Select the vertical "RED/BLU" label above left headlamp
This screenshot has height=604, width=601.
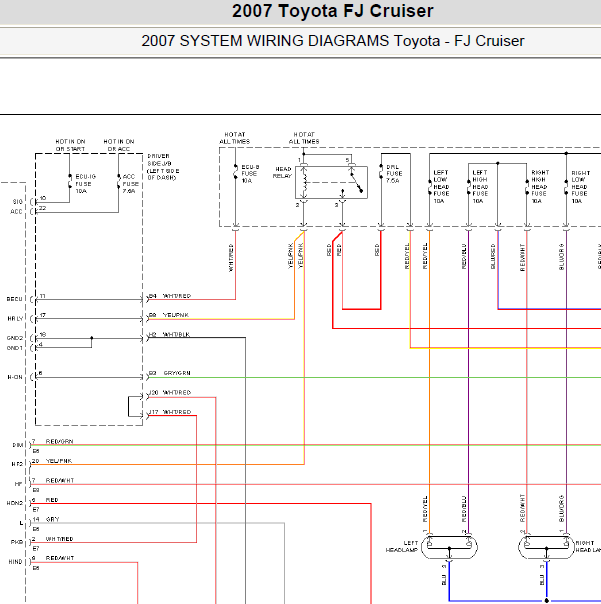point(464,509)
